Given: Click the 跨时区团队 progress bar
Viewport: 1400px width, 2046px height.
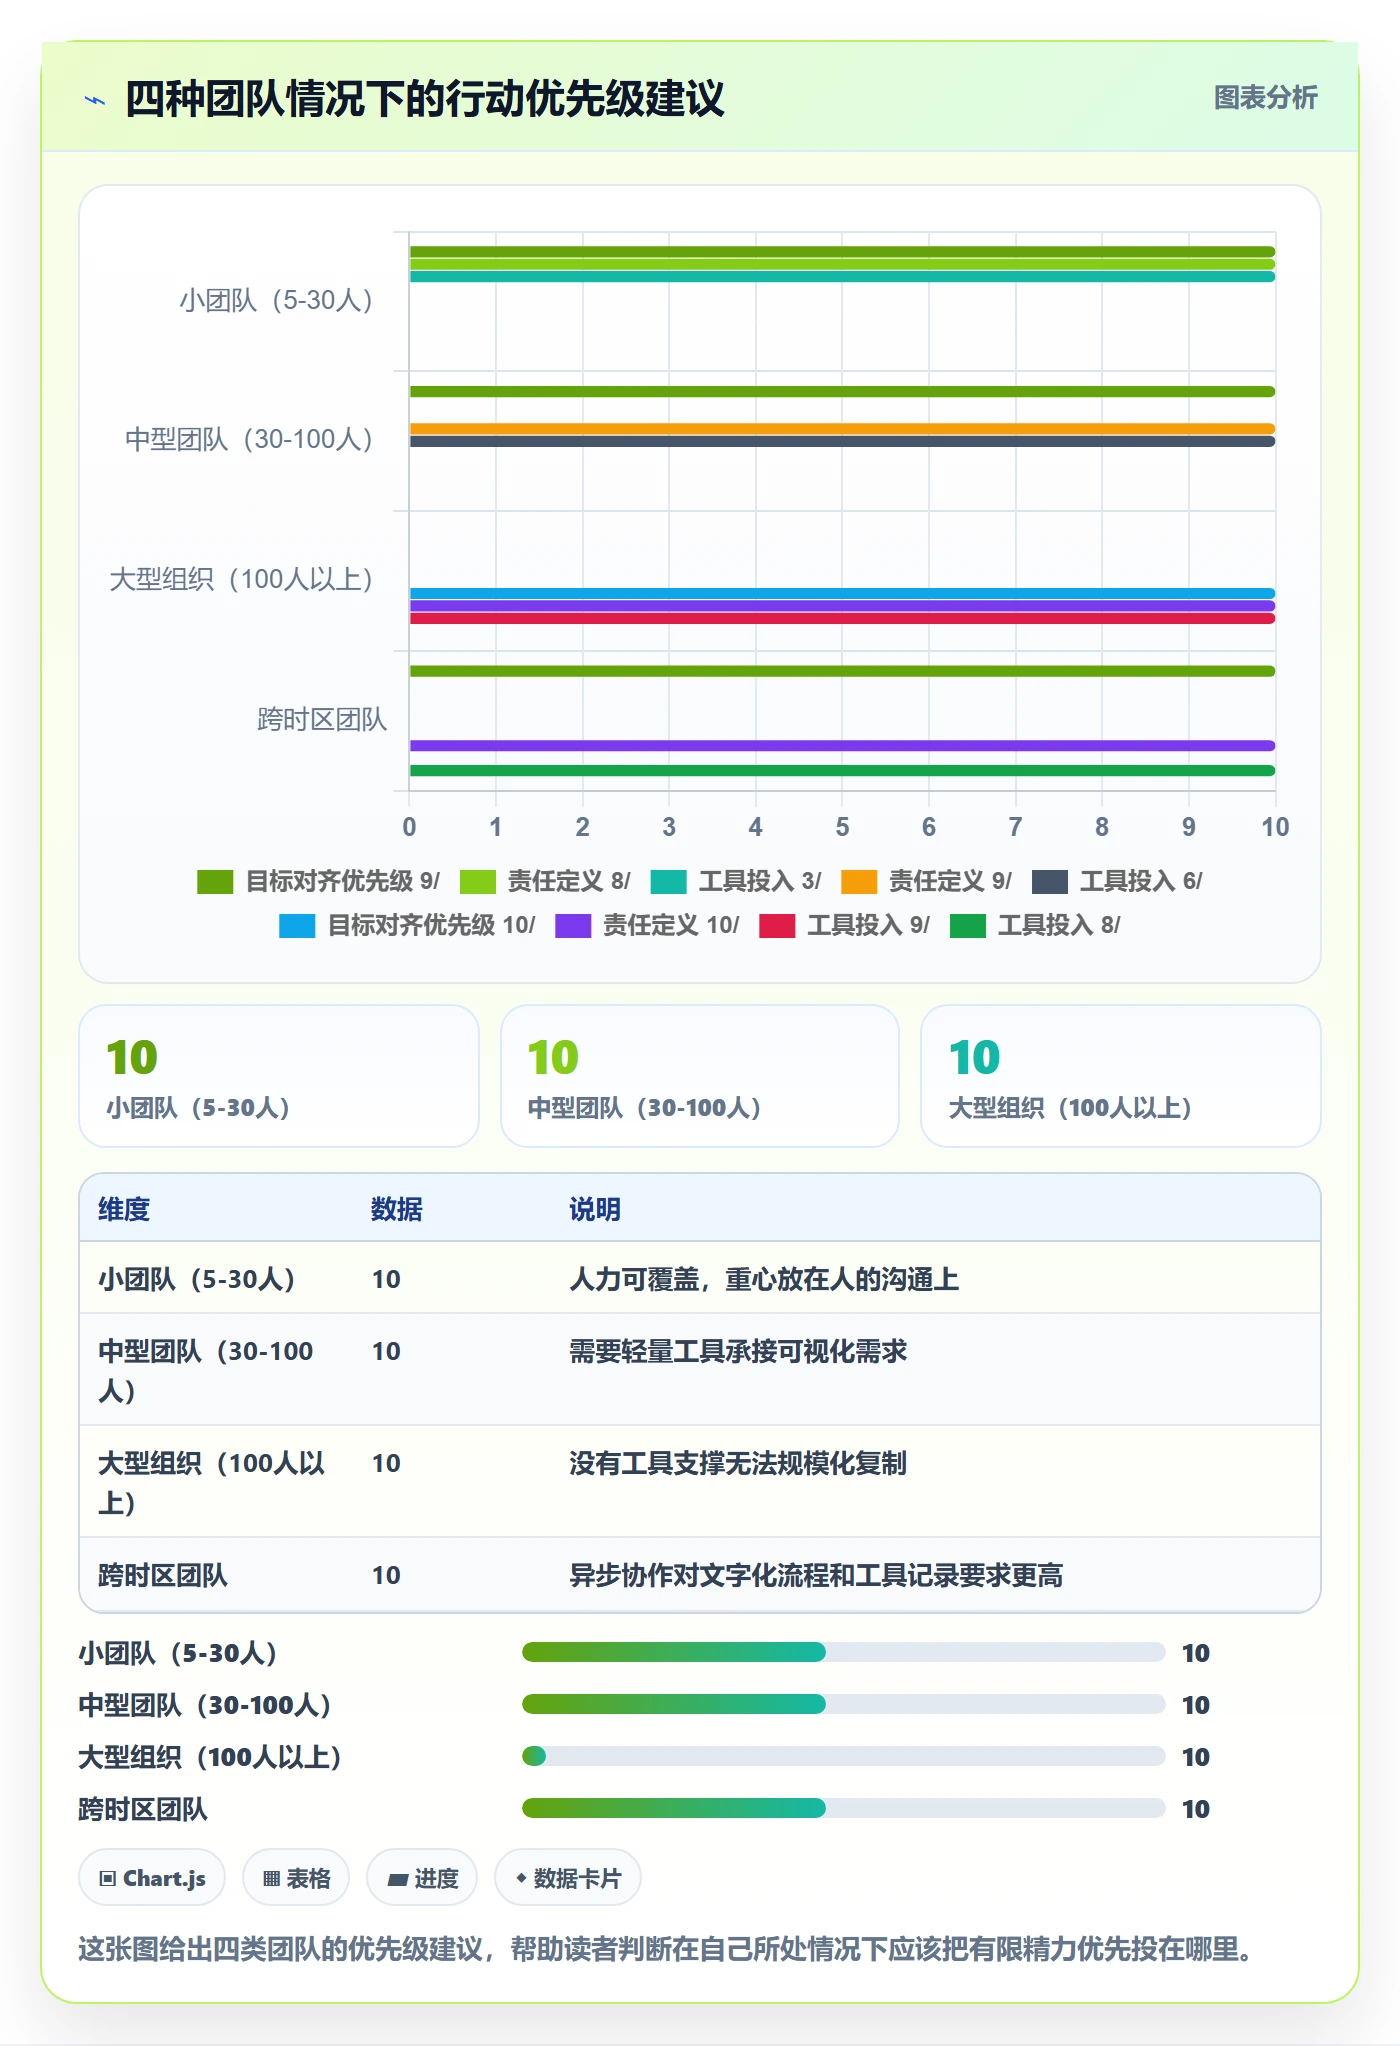Looking at the screenshot, I should (843, 1808).
